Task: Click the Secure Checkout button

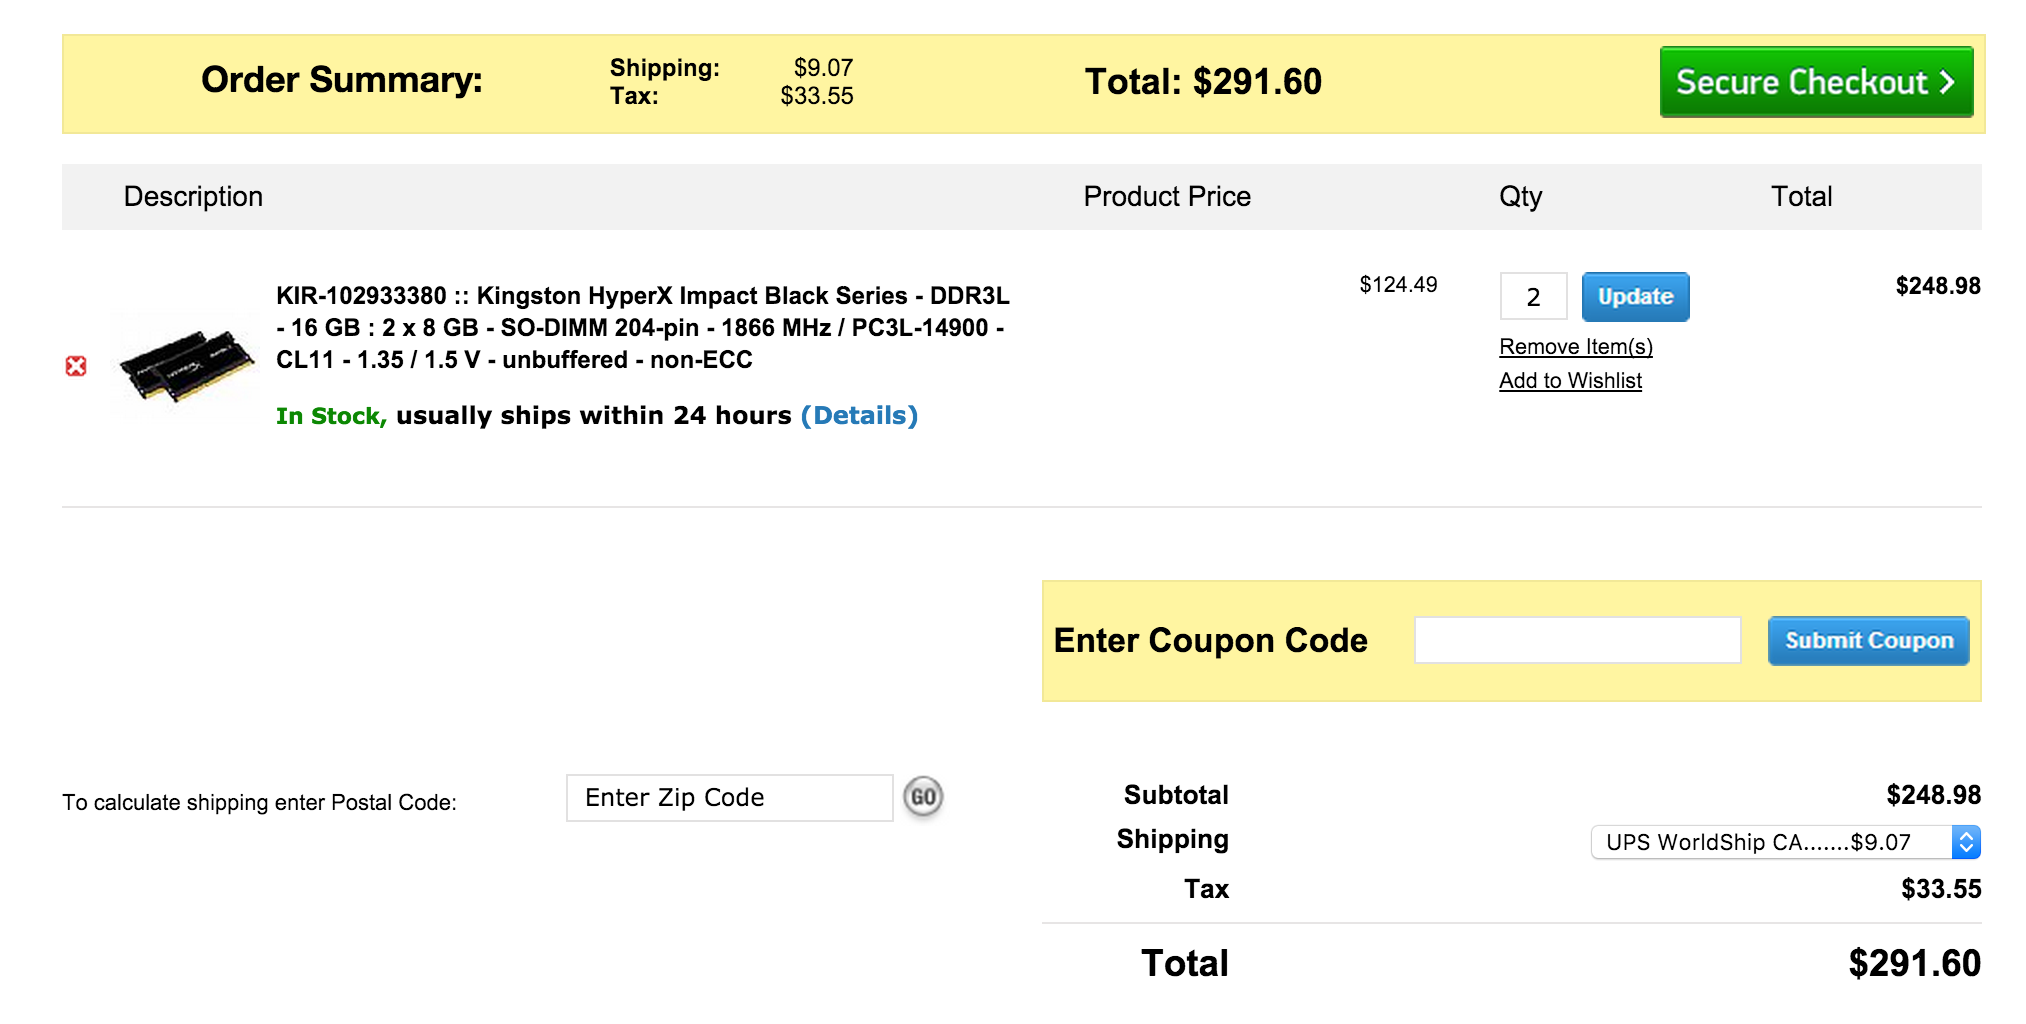Action: (1815, 82)
